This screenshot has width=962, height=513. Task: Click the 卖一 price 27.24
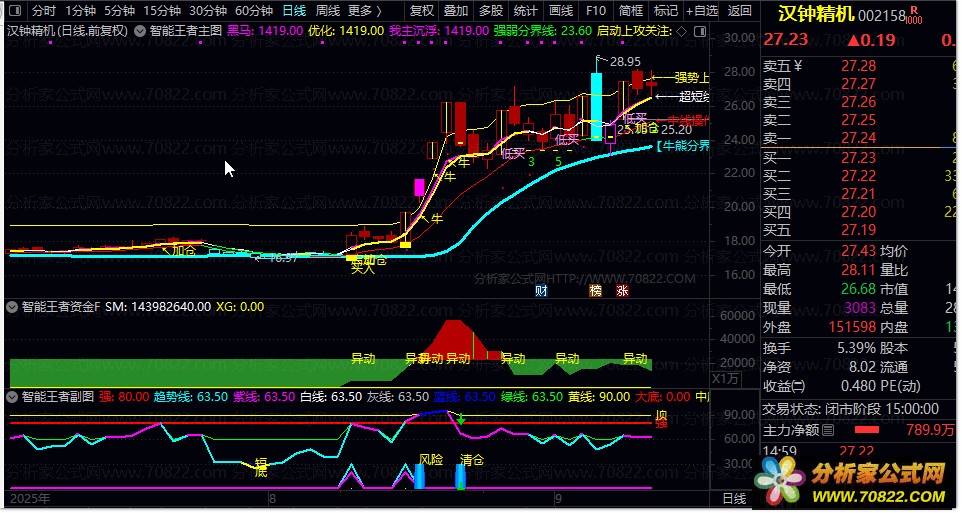tap(858, 138)
